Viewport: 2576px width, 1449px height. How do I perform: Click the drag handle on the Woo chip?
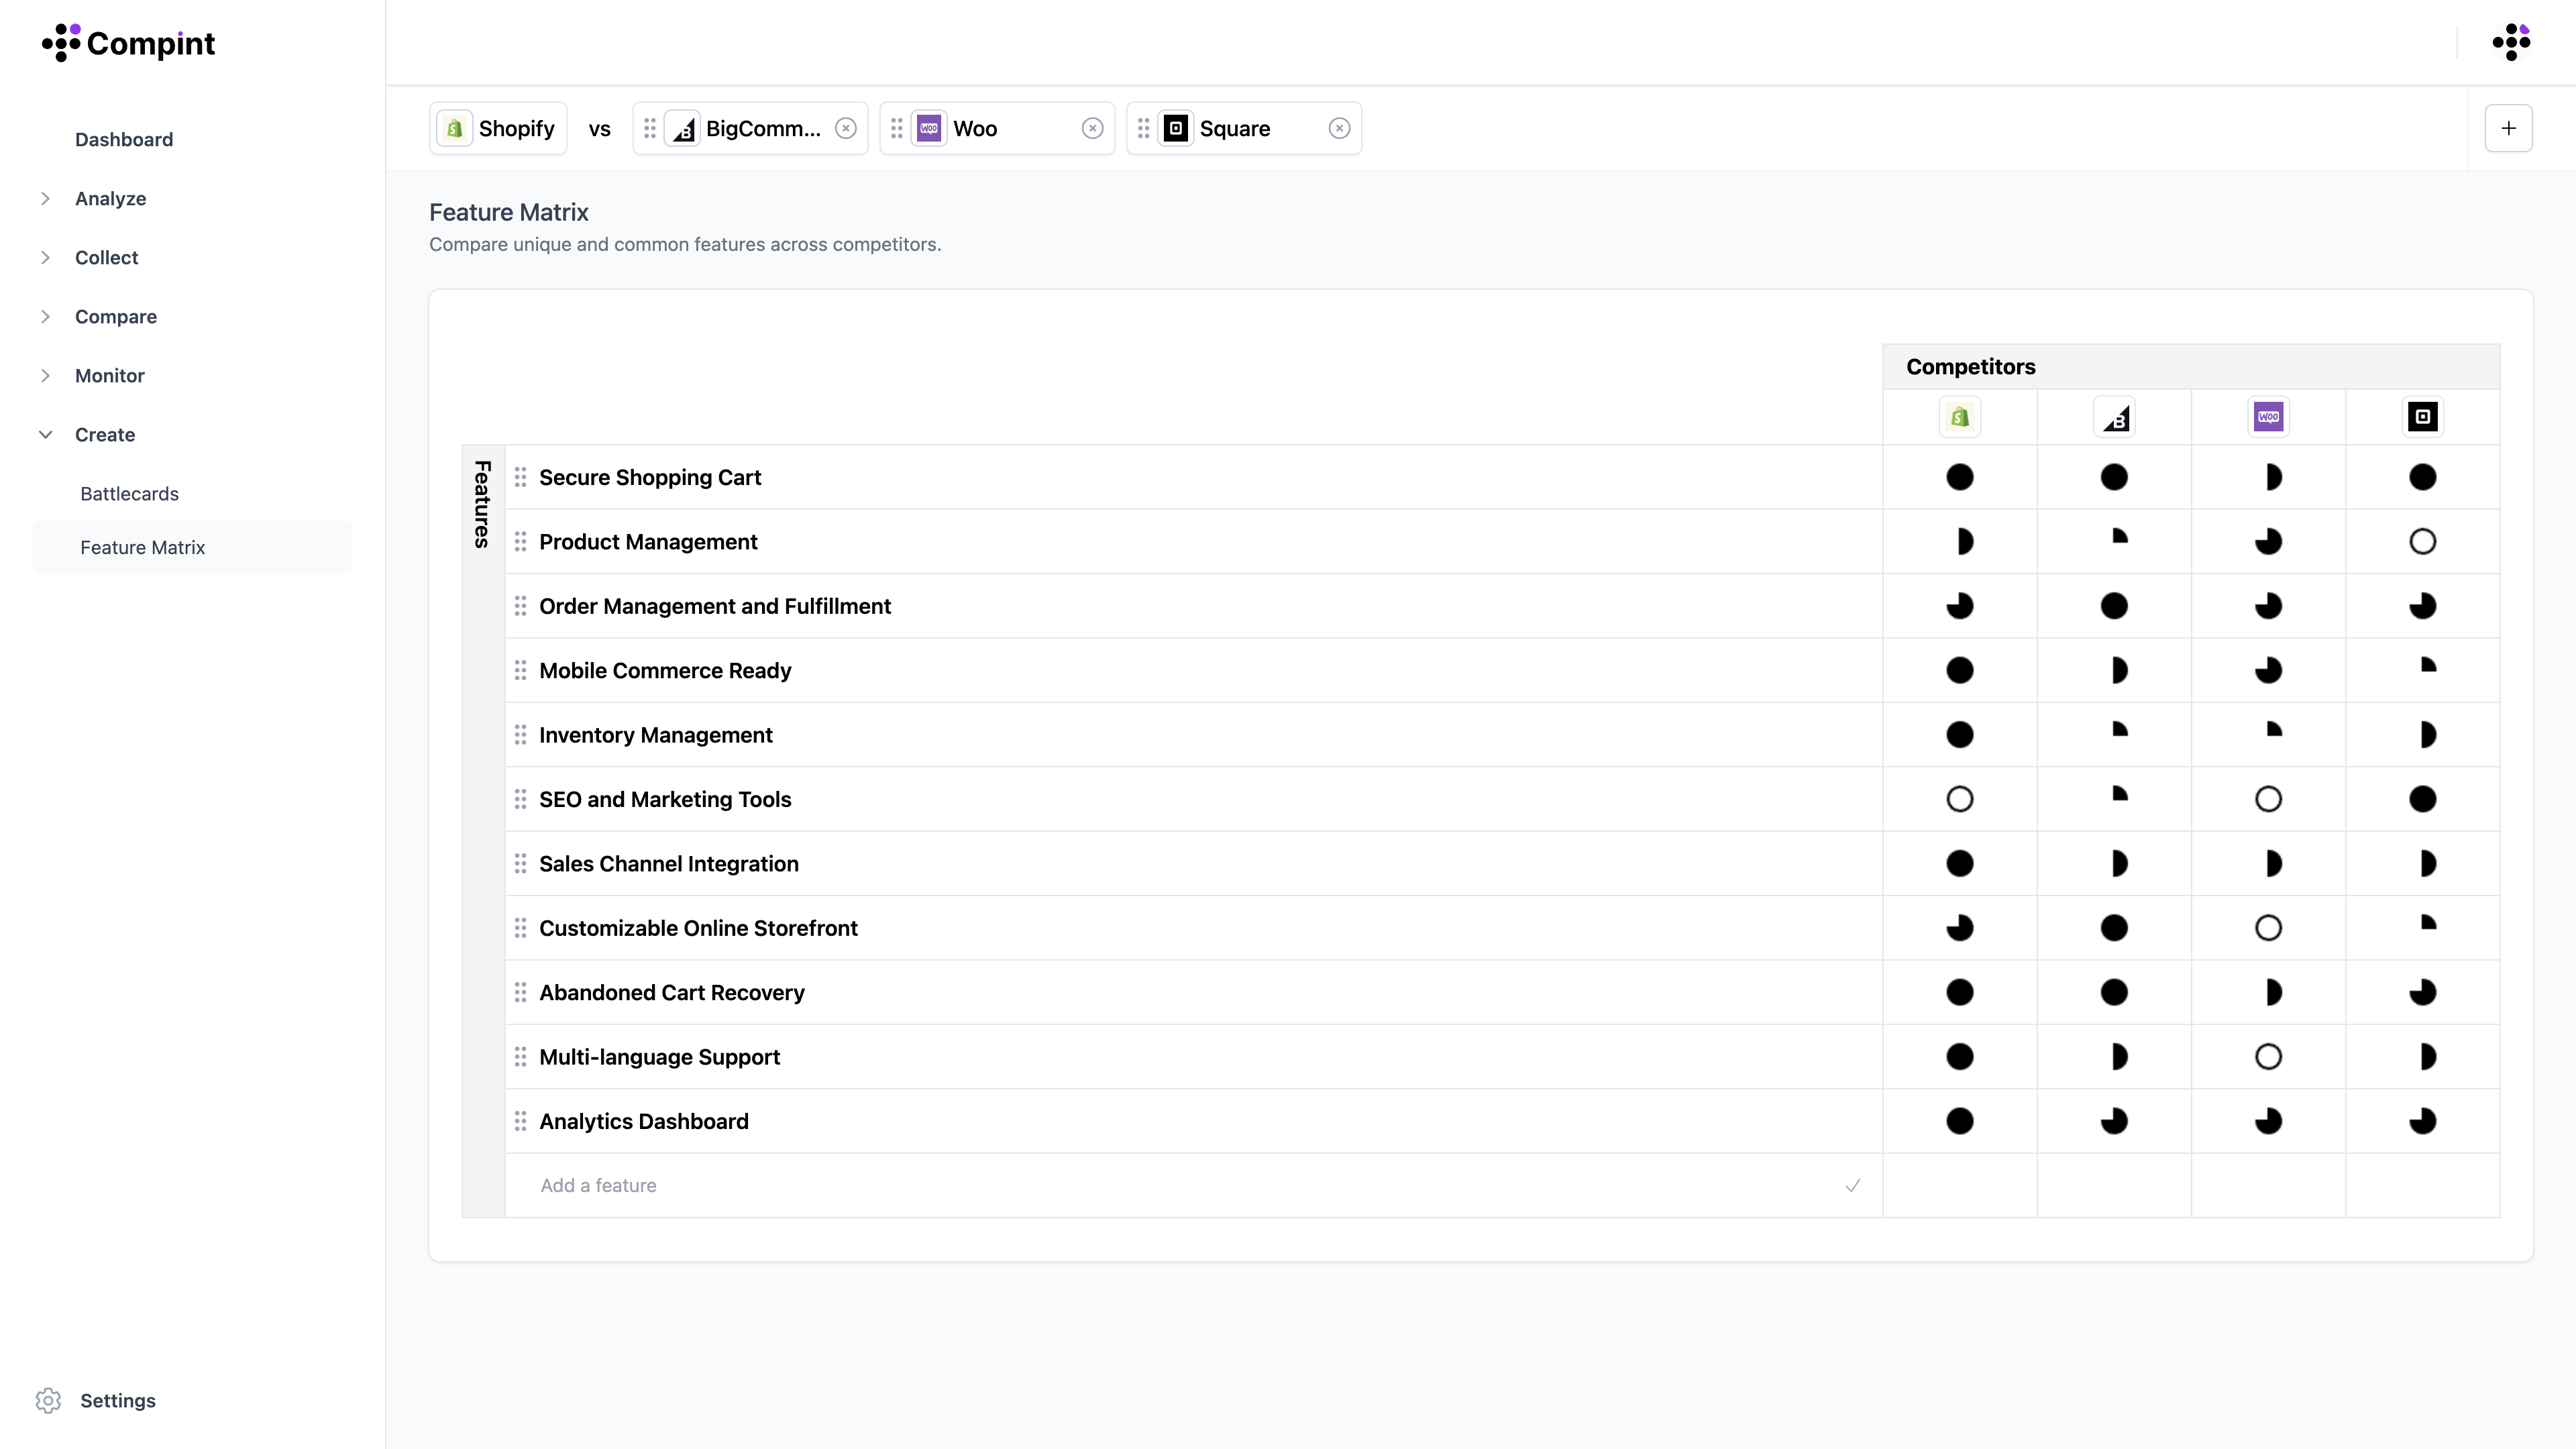click(897, 128)
